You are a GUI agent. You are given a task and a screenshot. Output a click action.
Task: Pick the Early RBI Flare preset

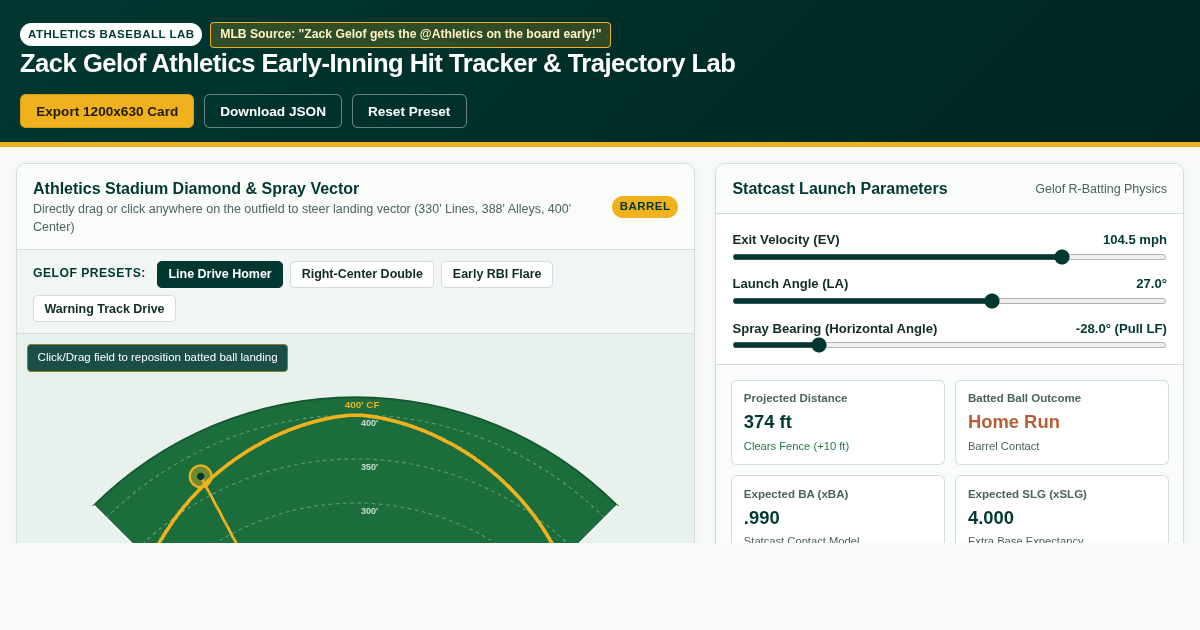(x=497, y=274)
